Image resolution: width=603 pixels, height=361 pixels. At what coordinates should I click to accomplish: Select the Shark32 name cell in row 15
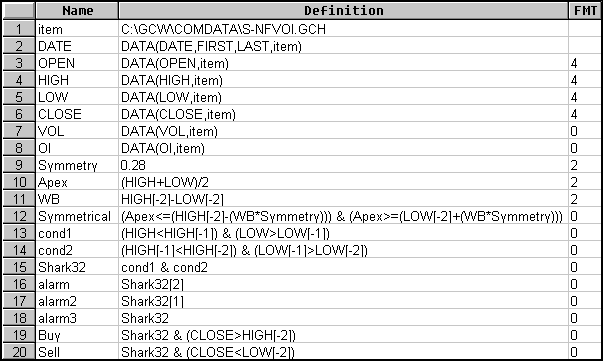coord(77,267)
